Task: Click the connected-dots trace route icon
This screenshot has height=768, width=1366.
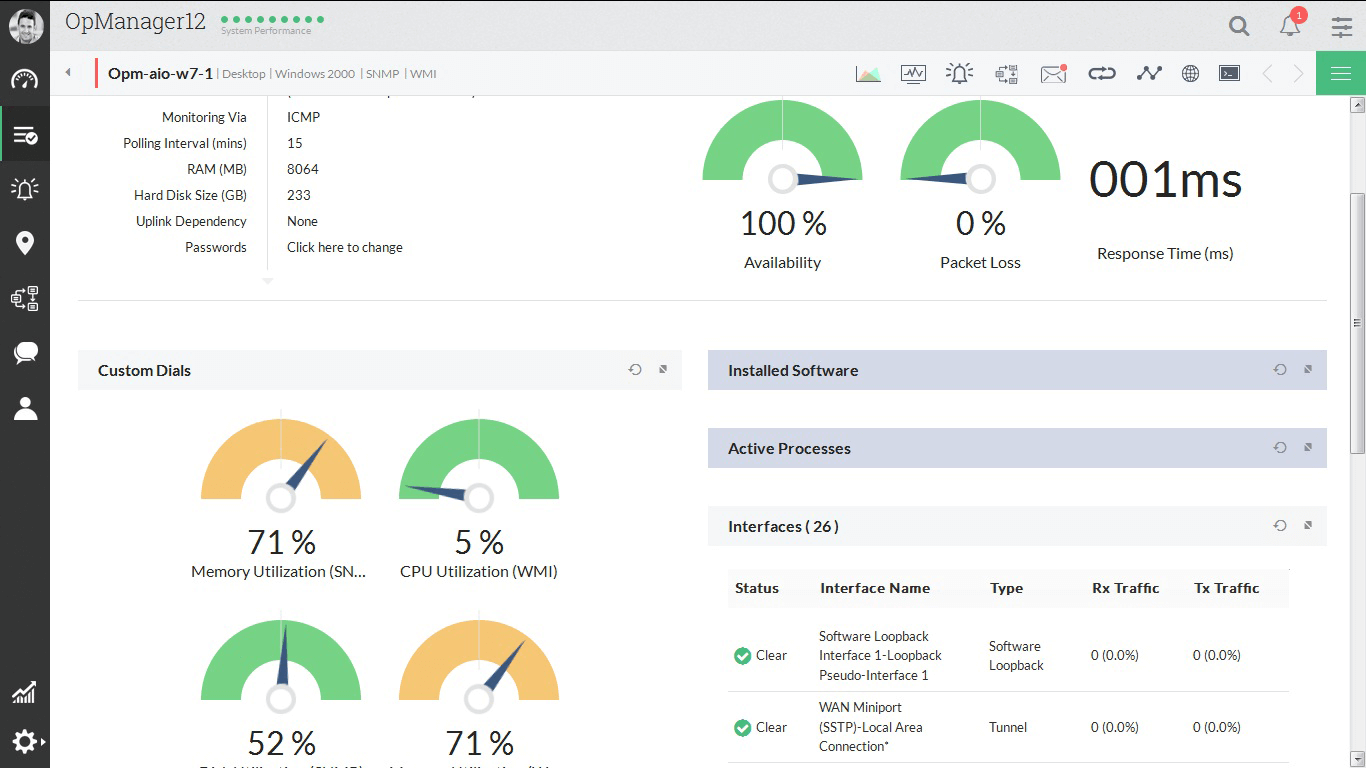Action: pos(1149,74)
